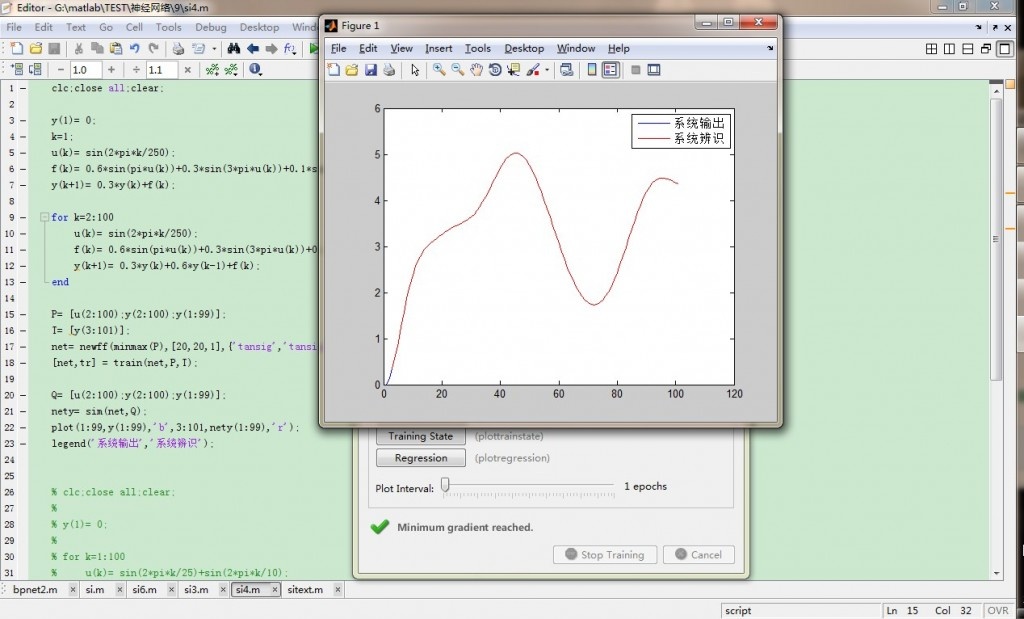The height and width of the screenshot is (619, 1024).
Task: Click the Editor vertical scrollbar
Action: [x=996, y=238]
